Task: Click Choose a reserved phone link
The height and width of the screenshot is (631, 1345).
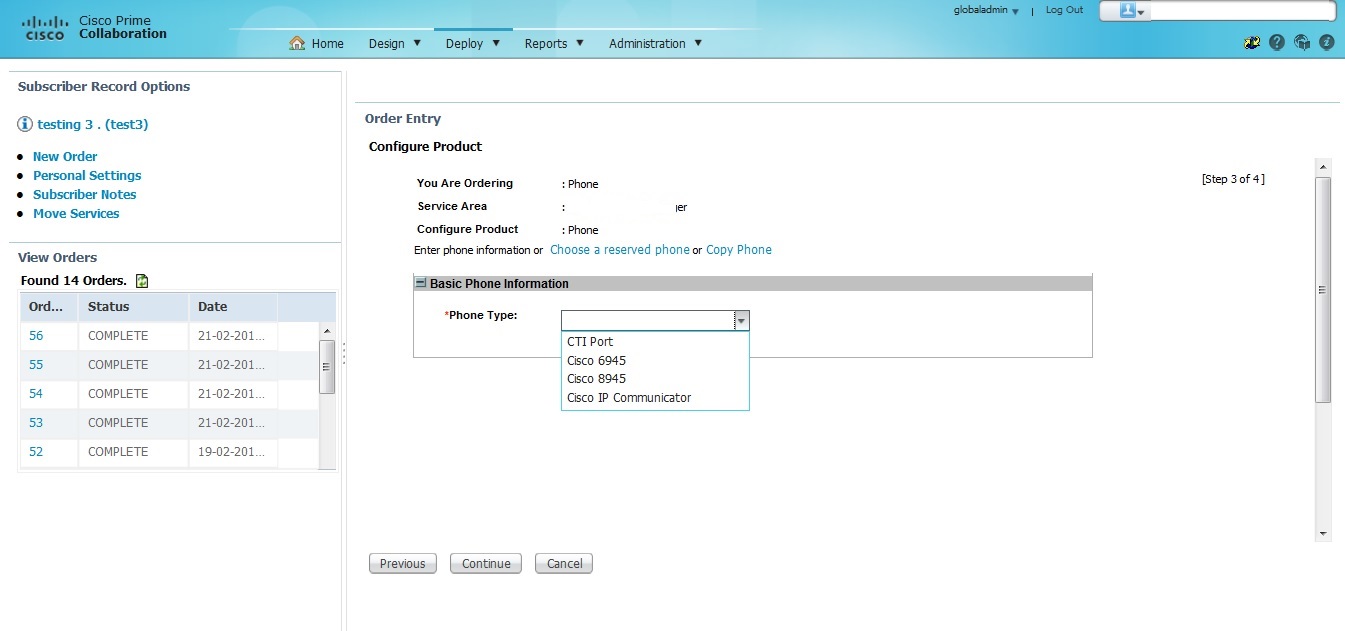Action: (x=620, y=249)
